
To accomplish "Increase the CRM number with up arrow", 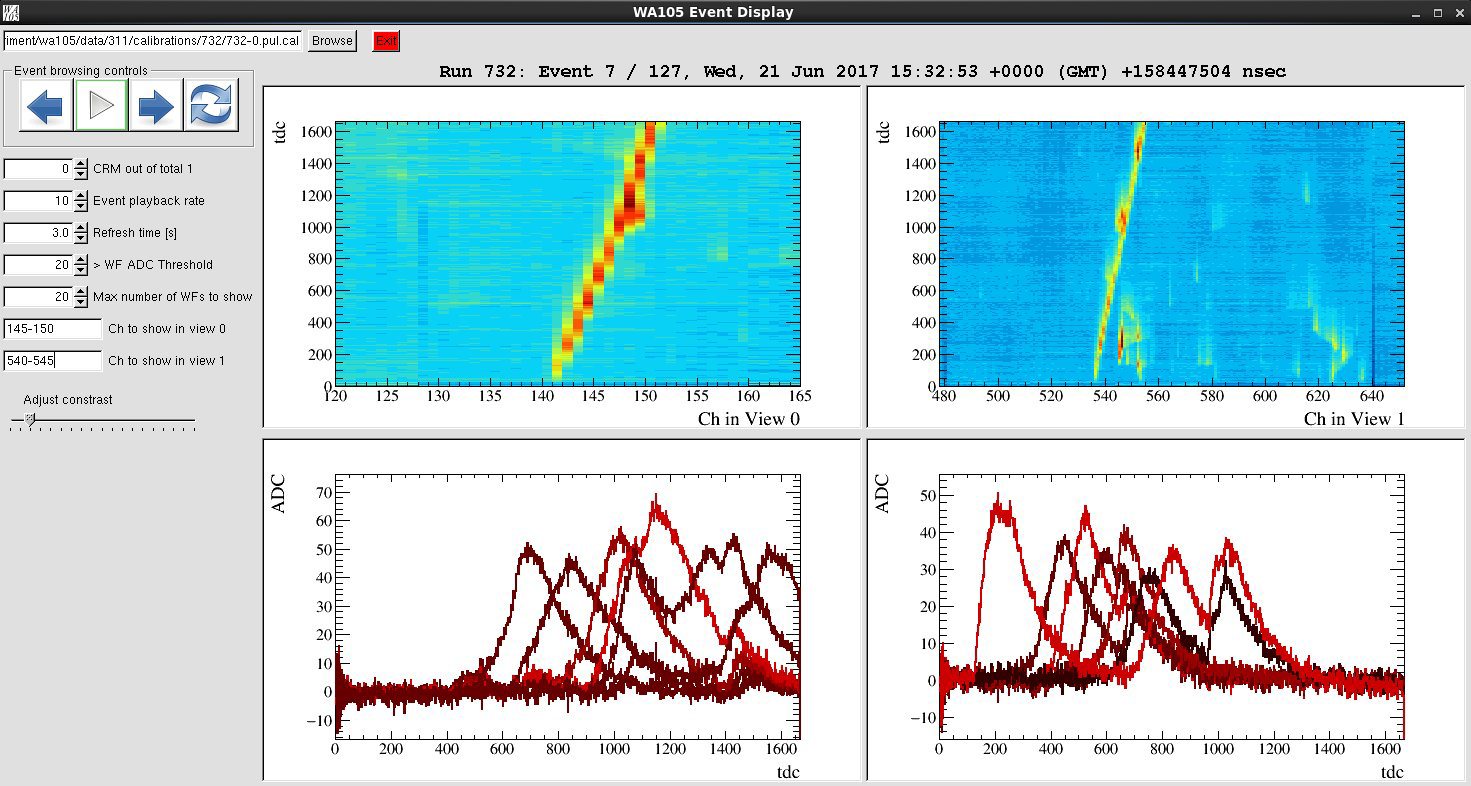I will click(81, 164).
